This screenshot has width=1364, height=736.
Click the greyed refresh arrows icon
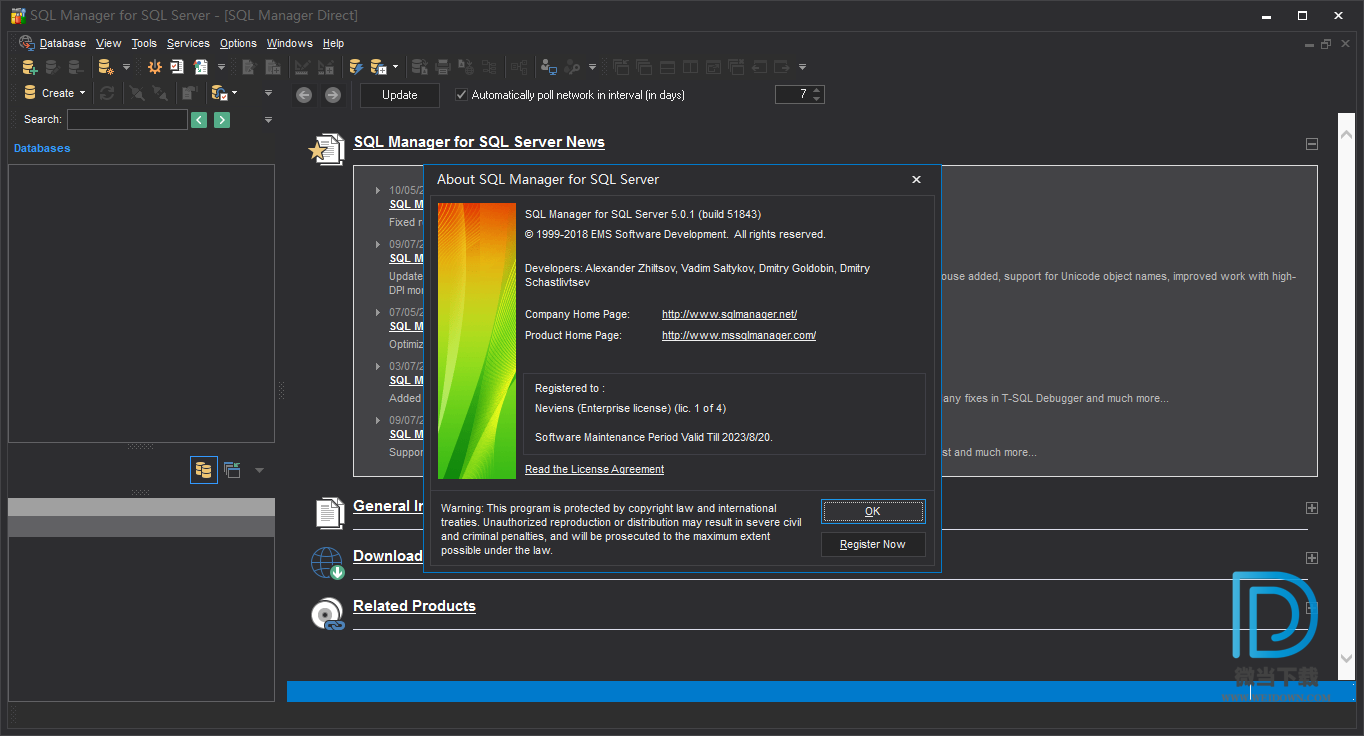[107, 93]
